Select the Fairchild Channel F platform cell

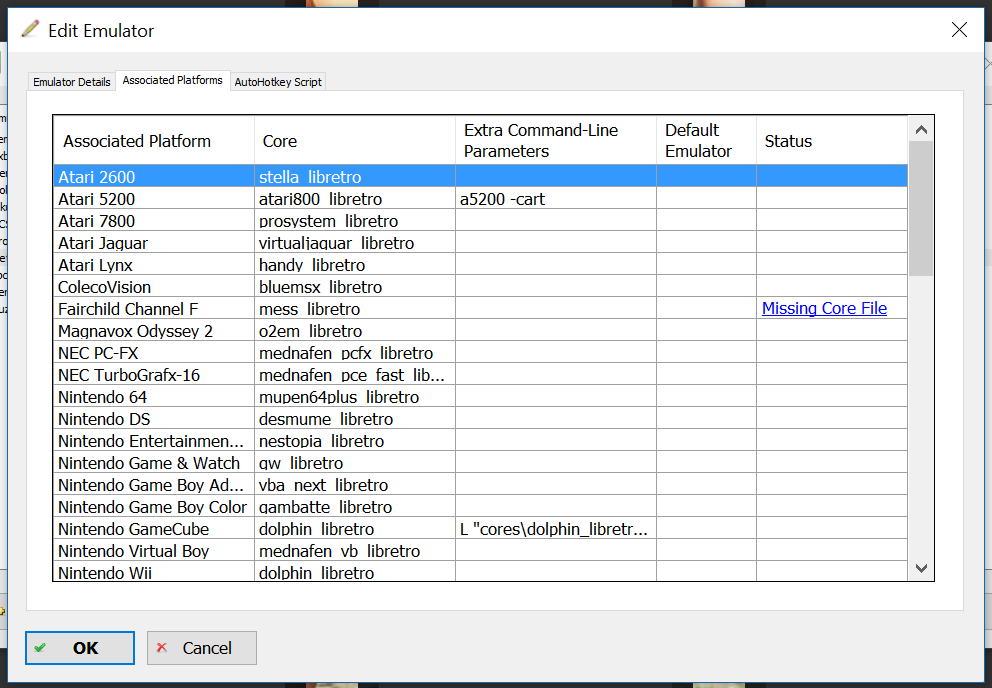154,308
